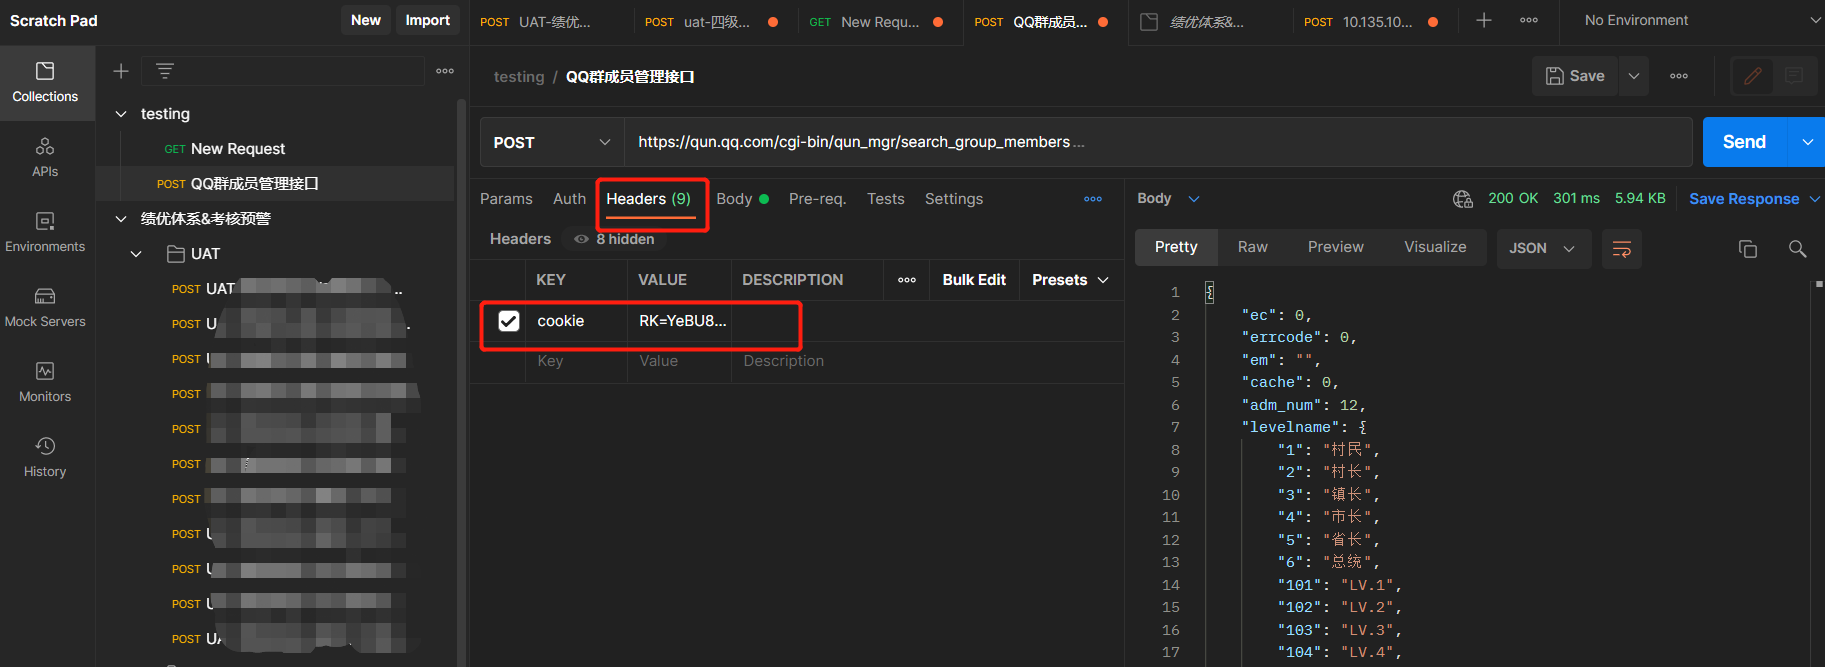Create a new collection with plus icon
The height and width of the screenshot is (667, 1825).
[x=121, y=71]
